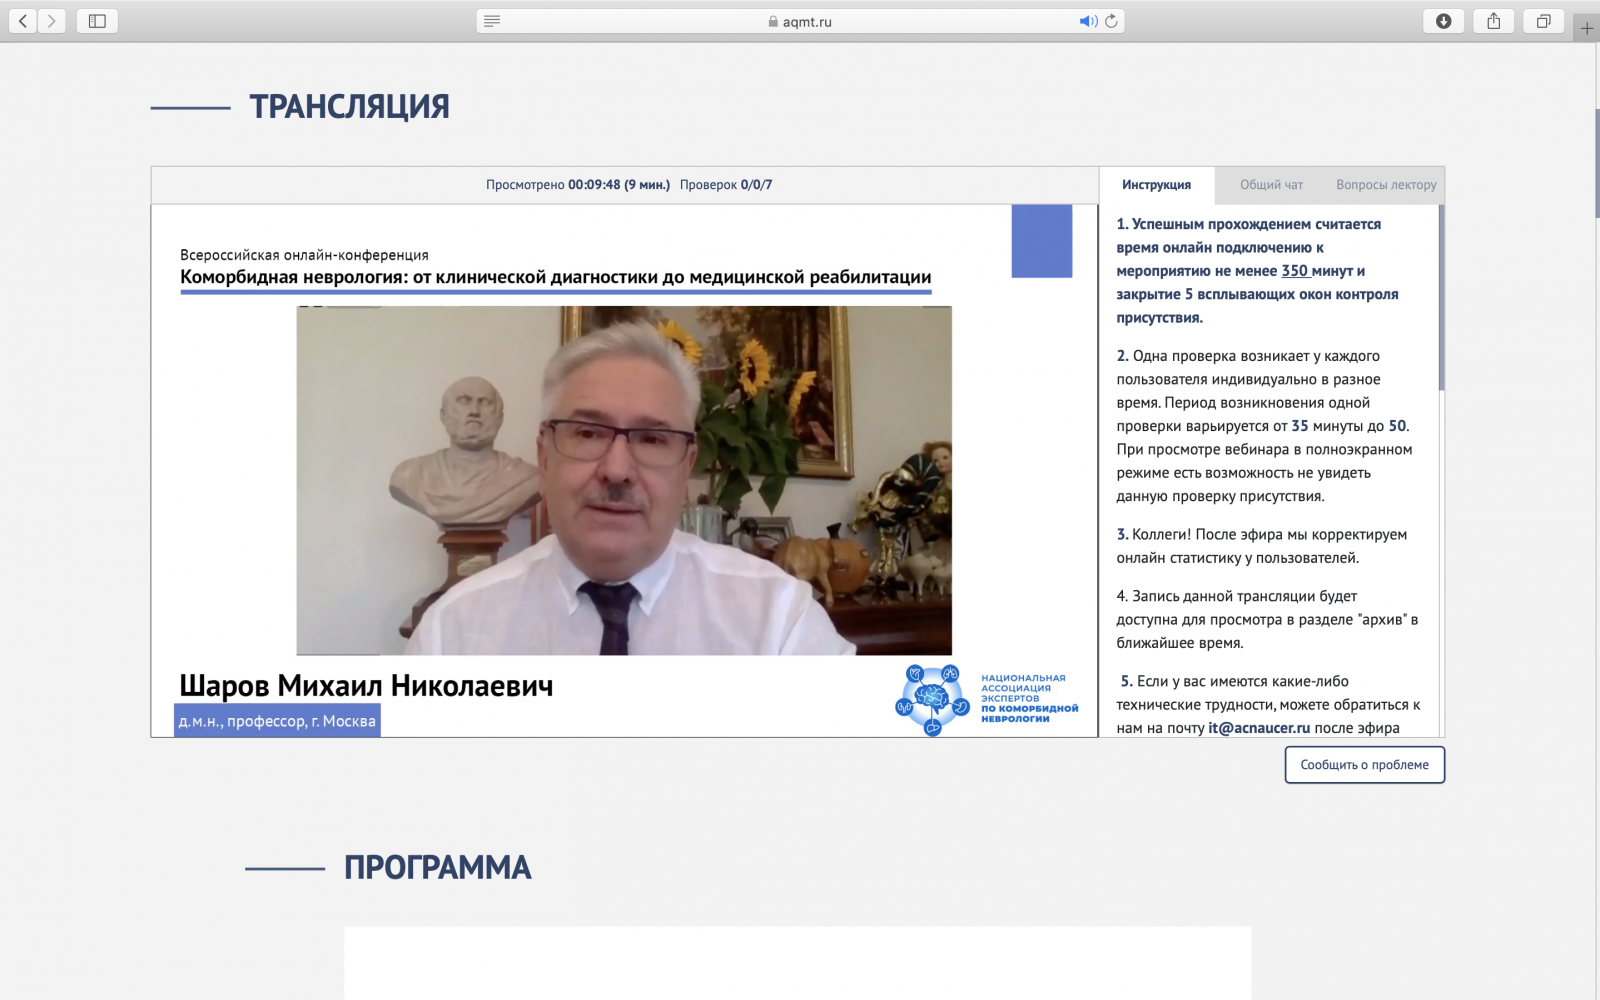Click instruction item 3 starting Коллеги!
The width and height of the screenshot is (1600, 1000).
pyautogui.click(x=1262, y=546)
